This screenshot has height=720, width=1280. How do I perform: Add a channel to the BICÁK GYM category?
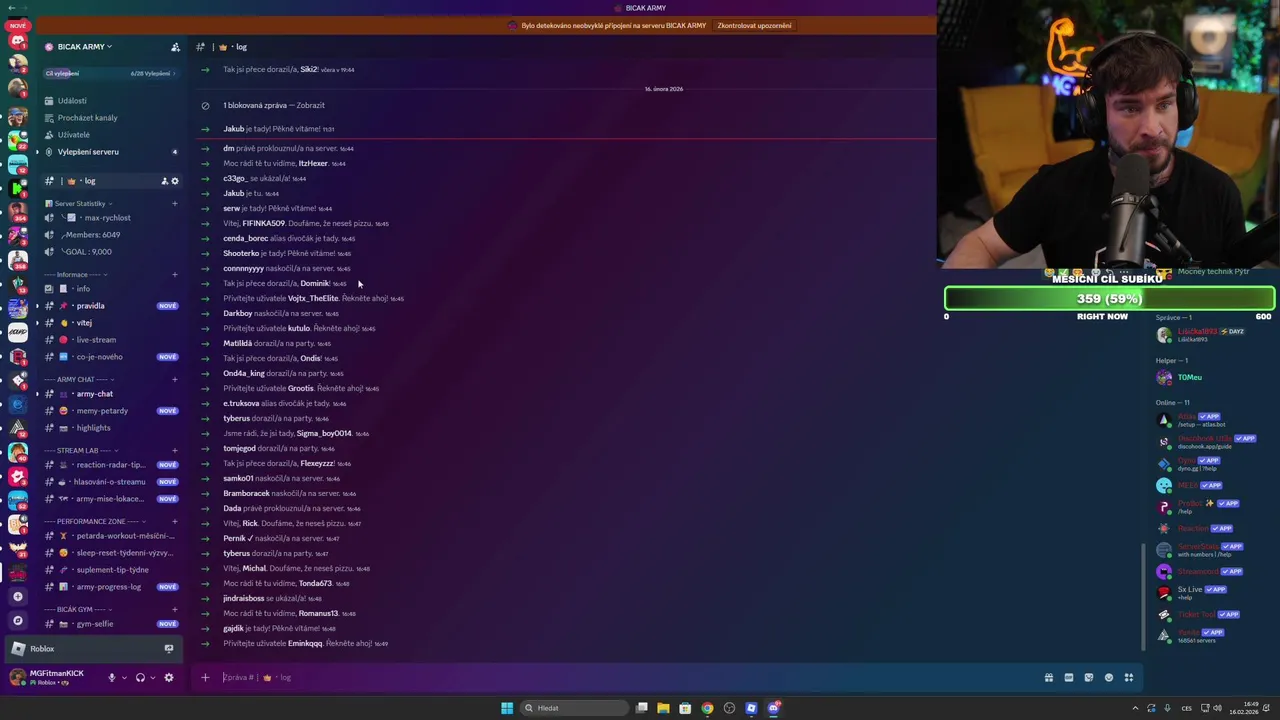click(175, 610)
